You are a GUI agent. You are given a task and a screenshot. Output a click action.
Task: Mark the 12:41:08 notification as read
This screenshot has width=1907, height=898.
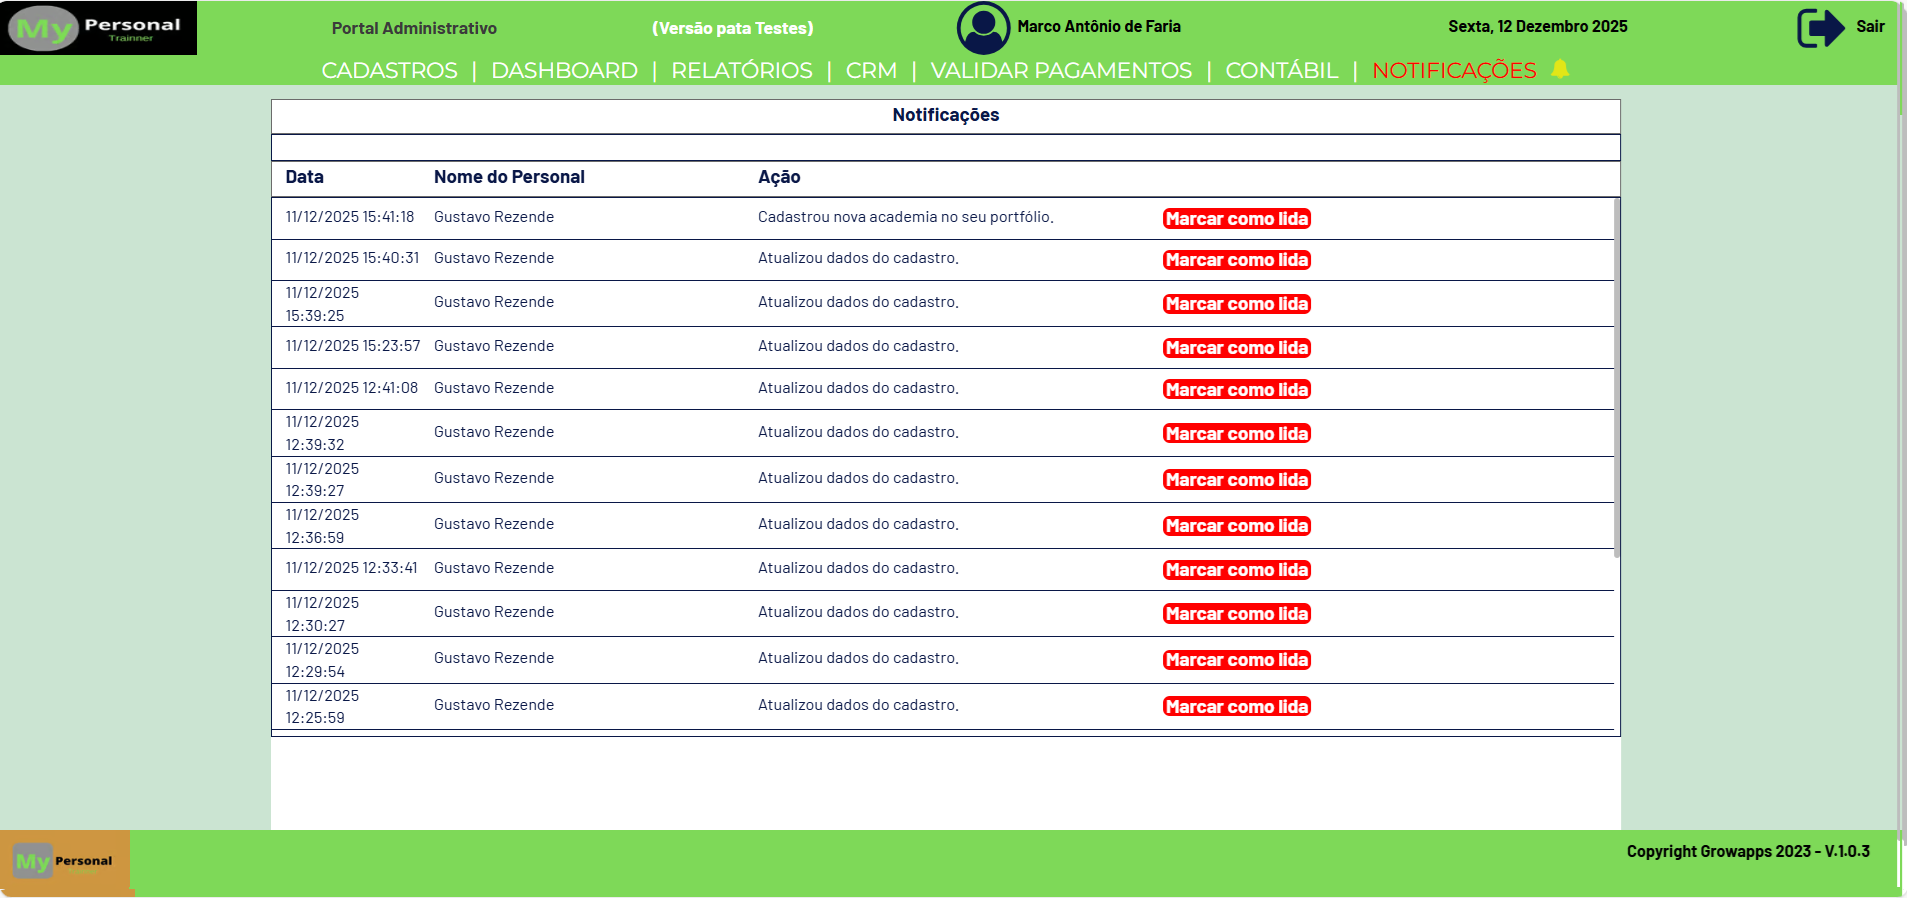pyautogui.click(x=1236, y=390)
